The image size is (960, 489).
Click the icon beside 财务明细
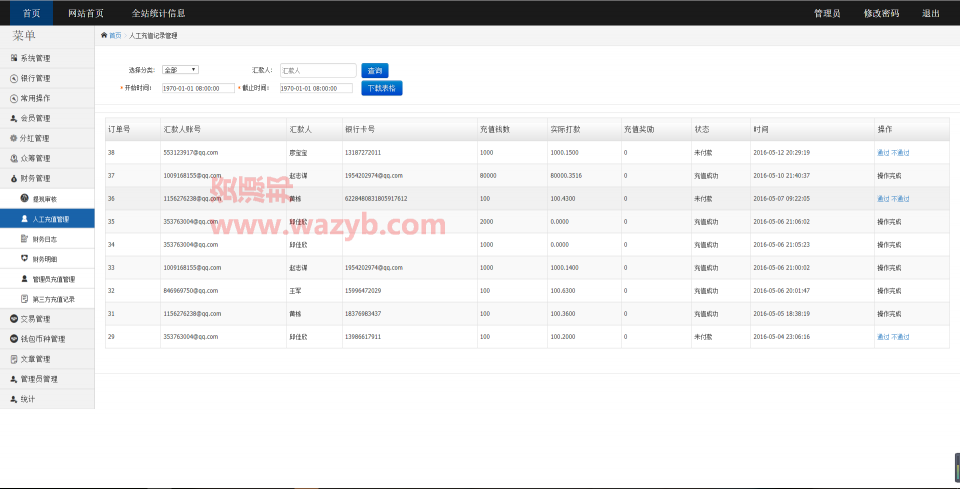(24, 258)
